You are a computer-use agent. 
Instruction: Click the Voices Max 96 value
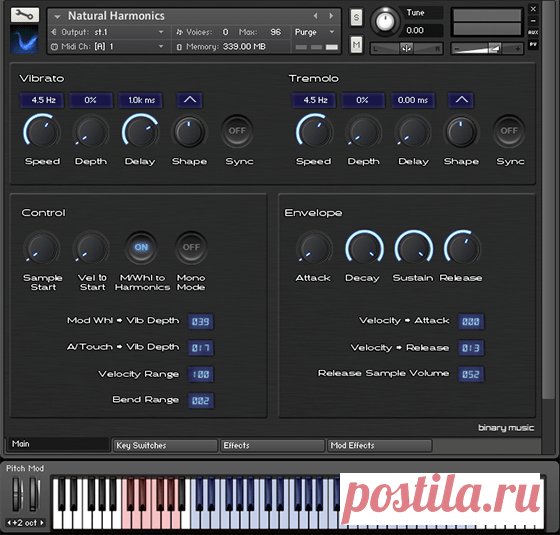pos(276,32)
